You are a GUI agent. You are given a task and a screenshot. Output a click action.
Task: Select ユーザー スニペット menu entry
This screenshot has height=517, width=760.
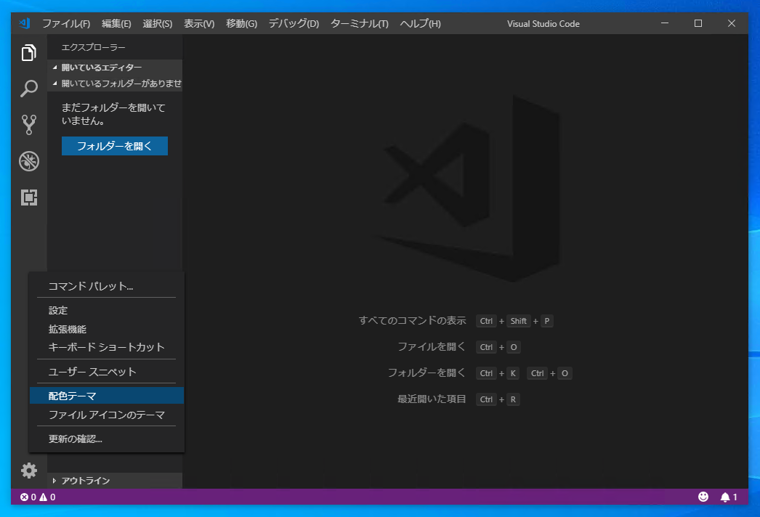[107, 372]
